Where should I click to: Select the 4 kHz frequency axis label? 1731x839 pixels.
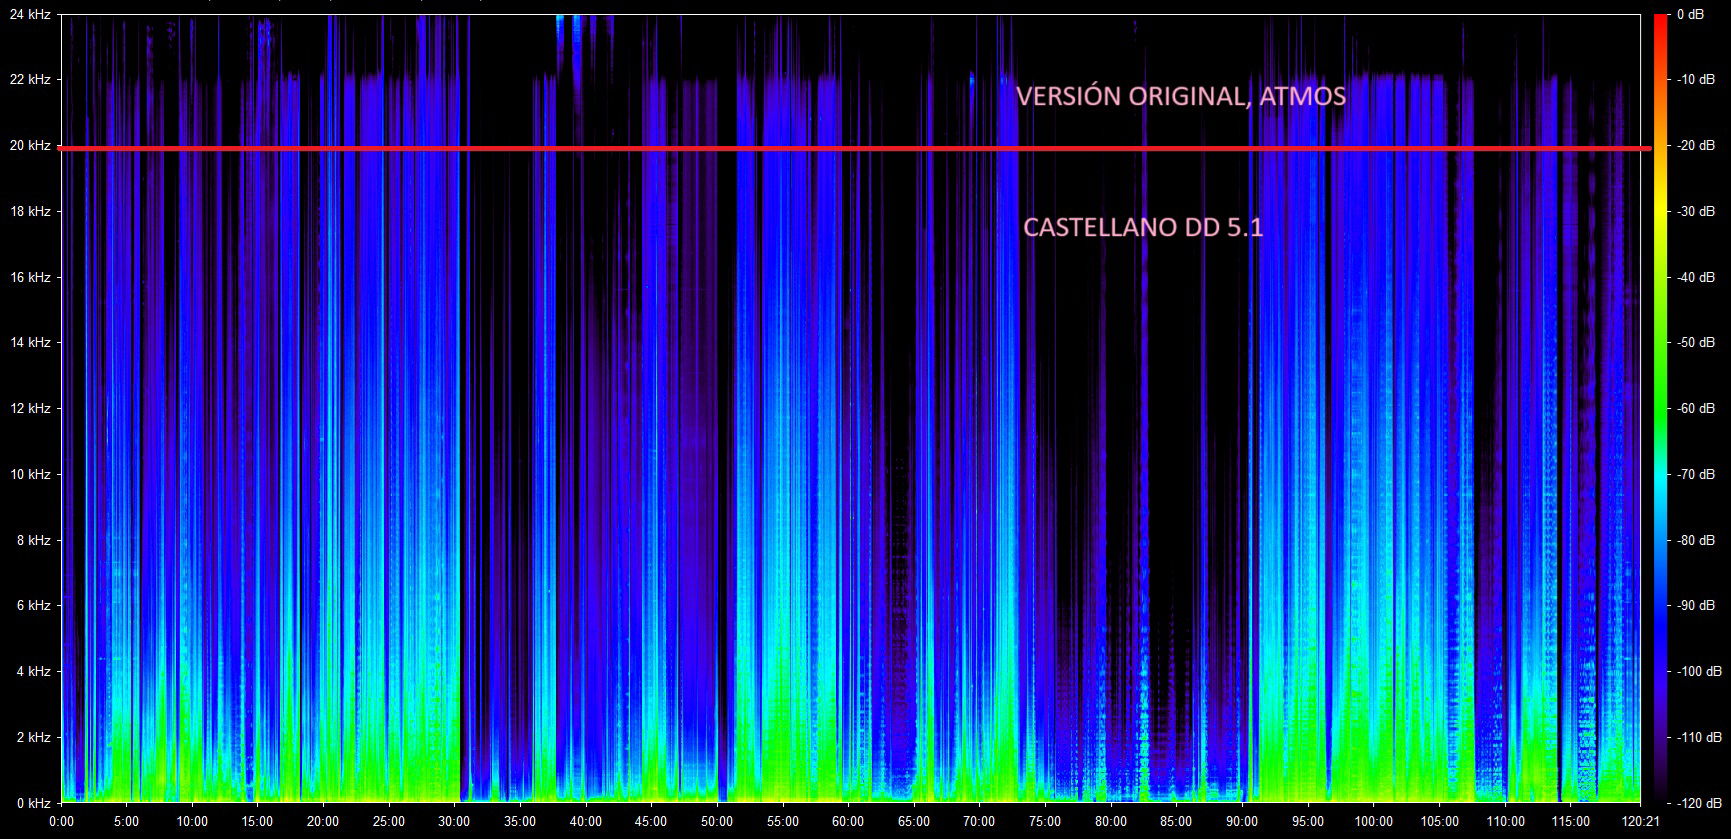(33, 672)
